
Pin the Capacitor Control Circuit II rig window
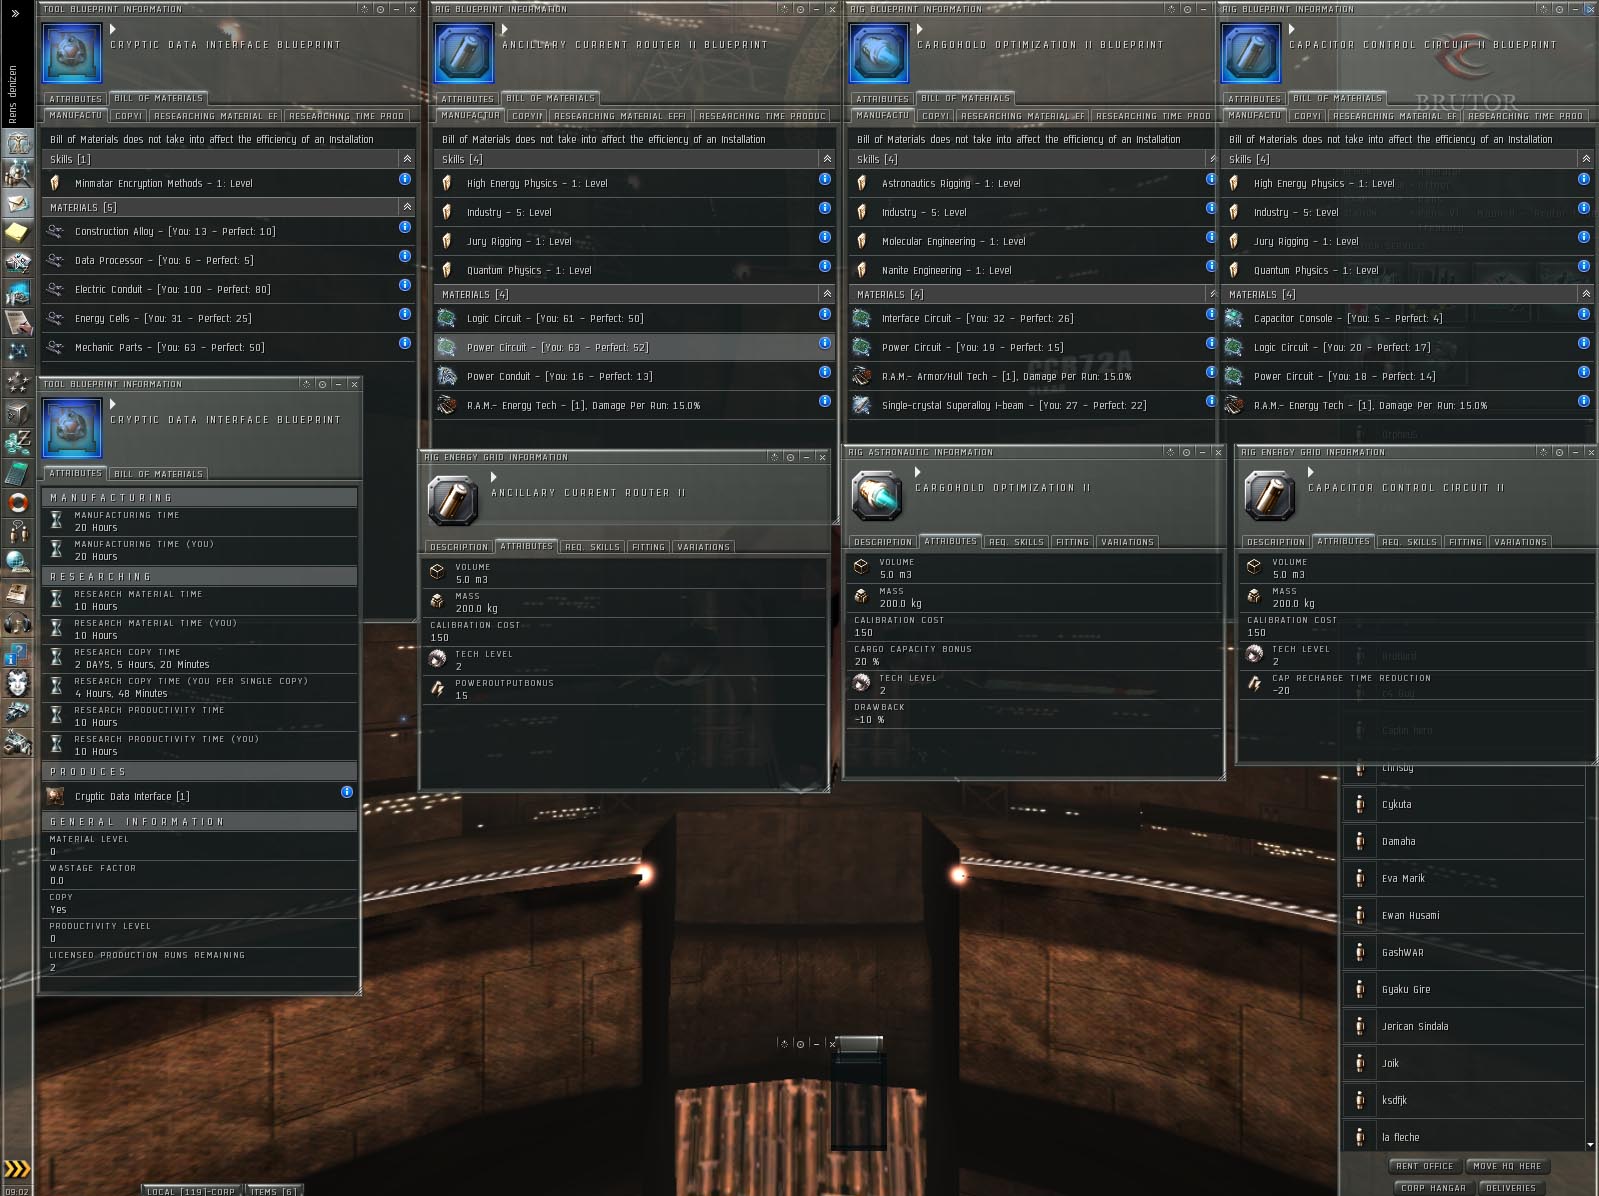pyautogui.click(x=1559, y=452)
